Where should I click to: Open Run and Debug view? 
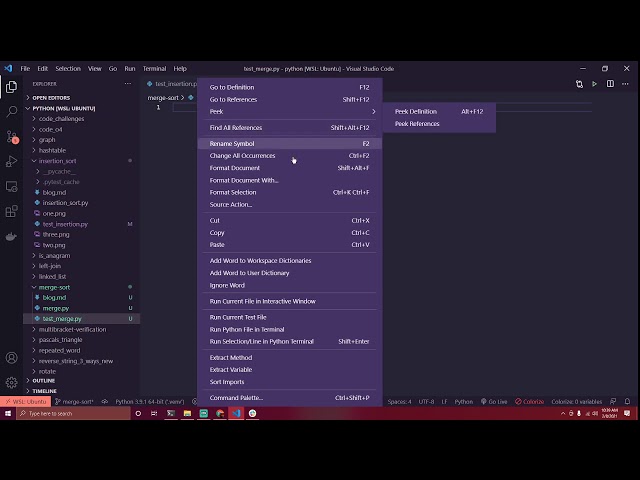(x=11, y=162)
